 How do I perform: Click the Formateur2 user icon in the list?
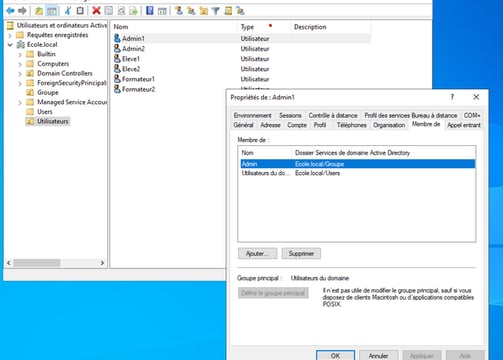coord(117,89)
